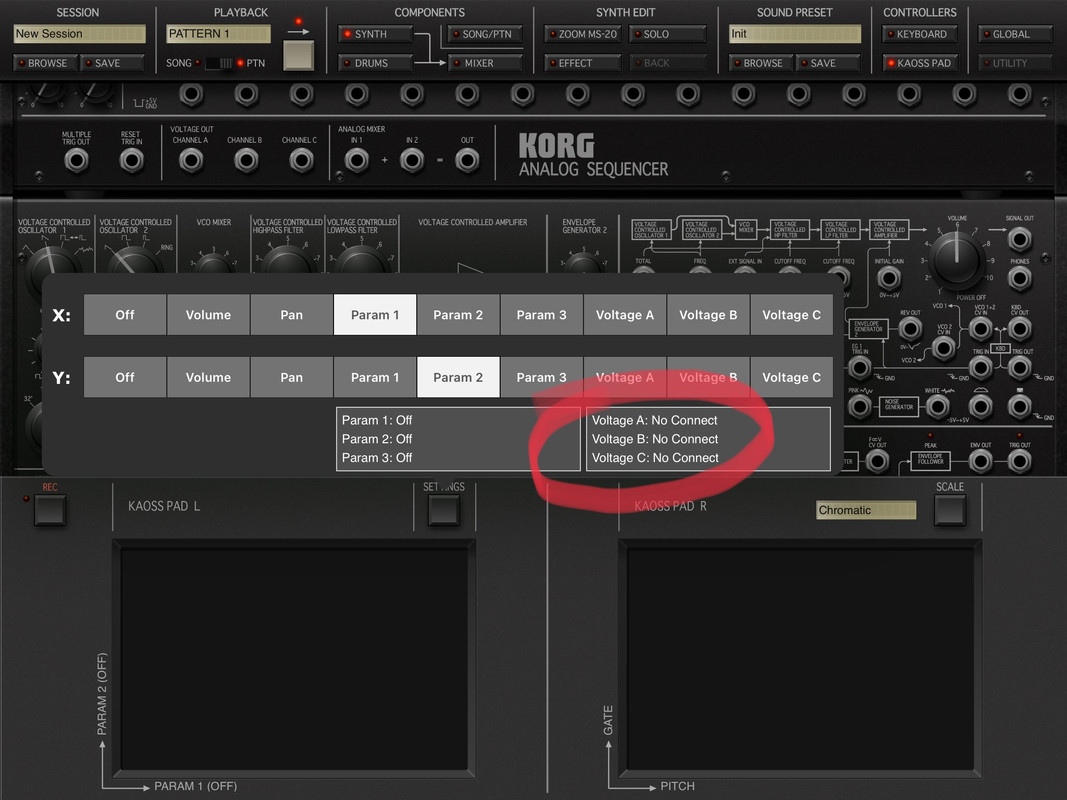Open the EFFECT section
The height and width of the screenshot is (800, 1067).
pyautogui.click(x=583, y=63)
